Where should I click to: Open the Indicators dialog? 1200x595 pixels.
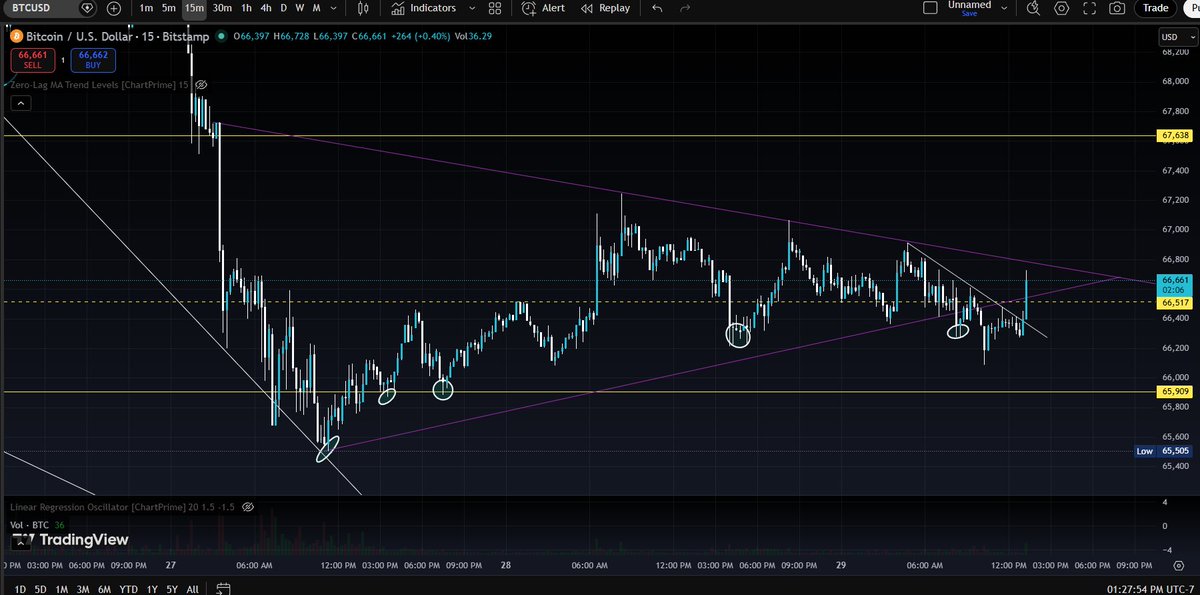tap(424, 8)
